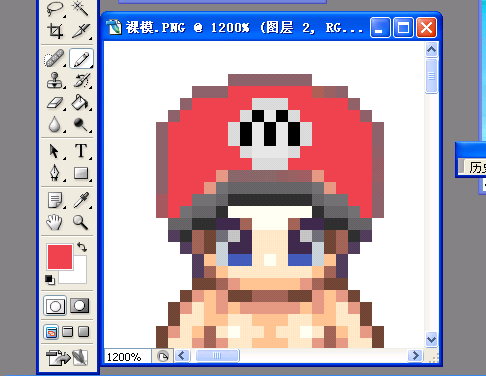Select the History Brush tool
Screen dimensions: 486x376
click(81, 80)
